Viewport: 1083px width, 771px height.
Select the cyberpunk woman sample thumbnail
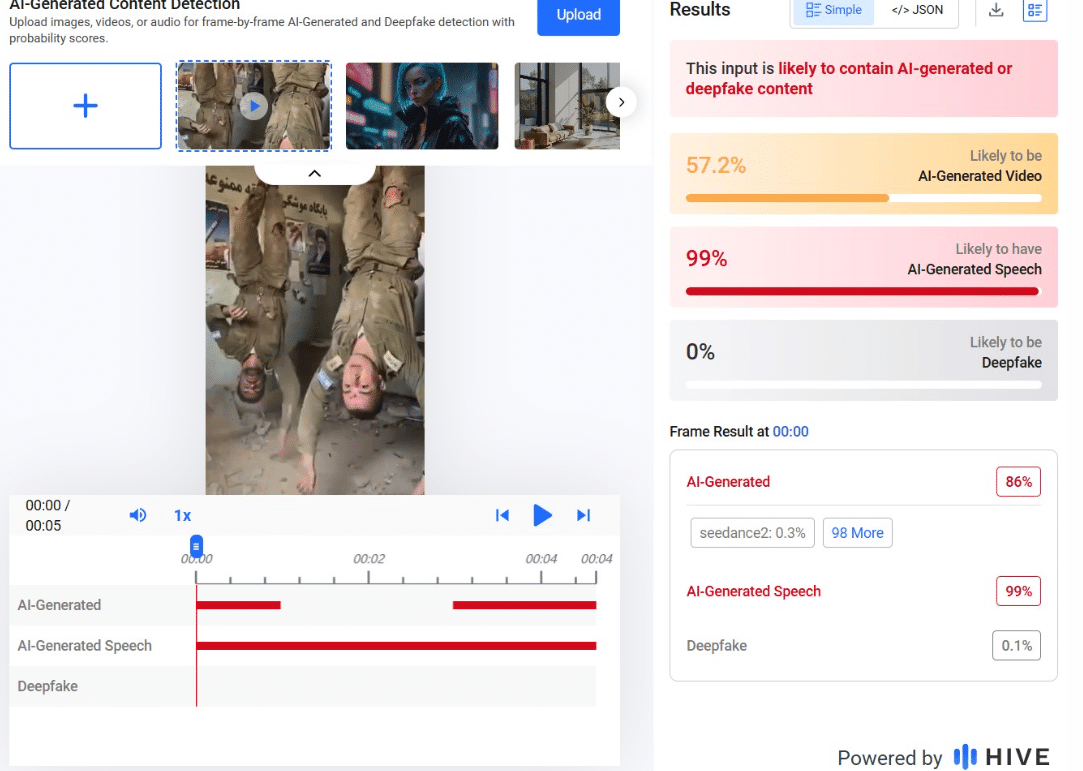(x=422, y=106)
